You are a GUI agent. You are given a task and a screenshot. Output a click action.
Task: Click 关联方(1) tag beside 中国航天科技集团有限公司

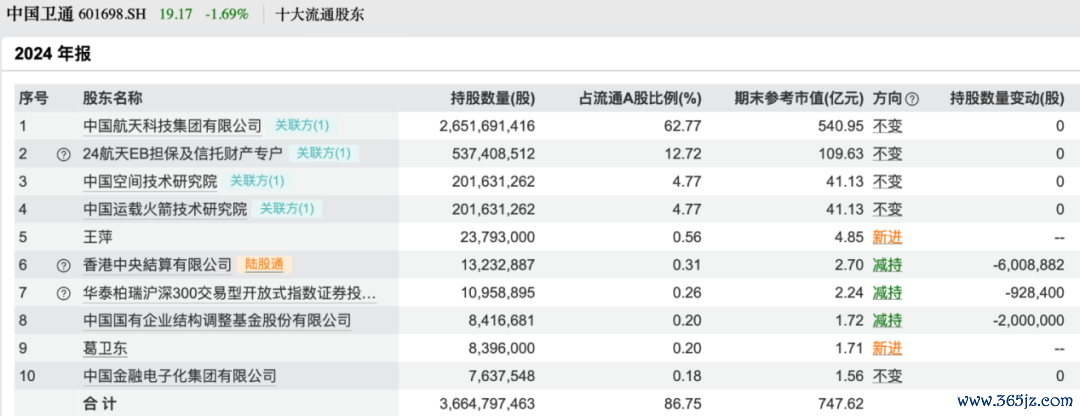[x=301, y=126]
